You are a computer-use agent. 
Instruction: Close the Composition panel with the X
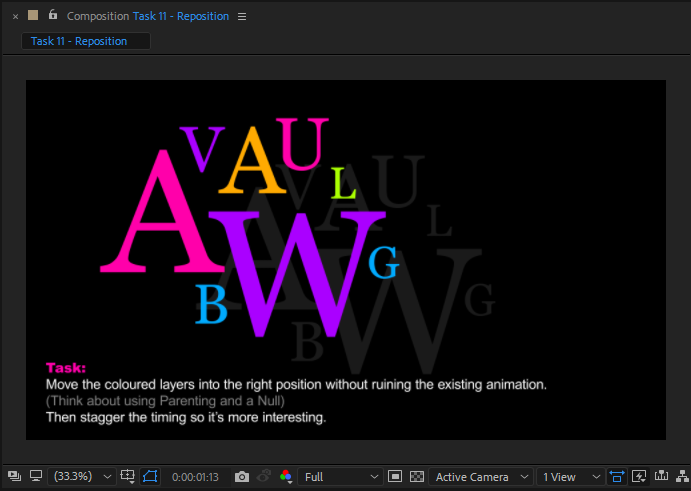click(x=15, y=17)
